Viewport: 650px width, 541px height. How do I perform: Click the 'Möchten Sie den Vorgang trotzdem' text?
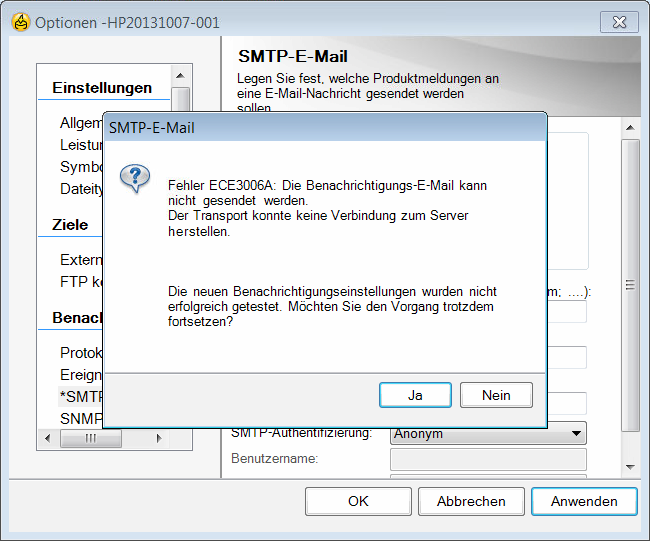coord(390,307)
